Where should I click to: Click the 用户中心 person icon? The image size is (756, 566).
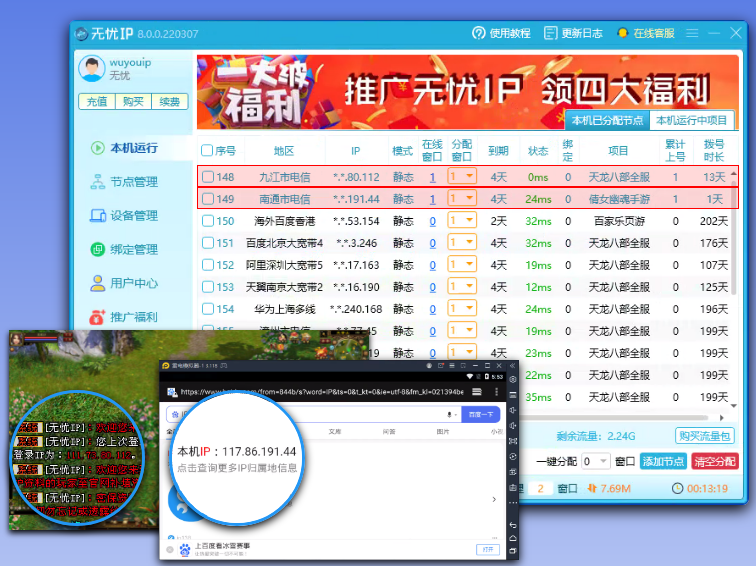pos(97,283)
